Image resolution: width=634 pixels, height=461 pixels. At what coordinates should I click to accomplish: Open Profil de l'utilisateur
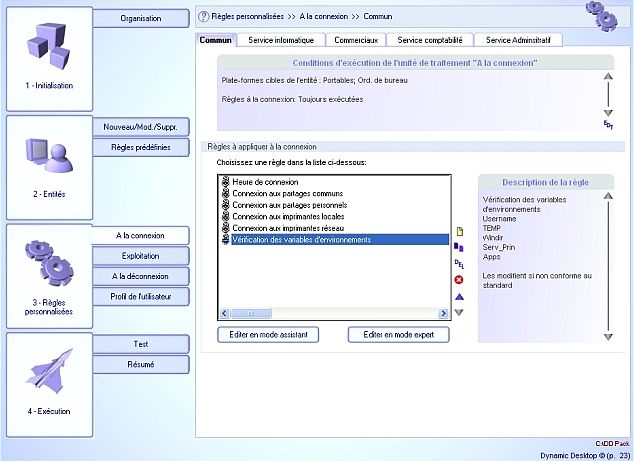(x=141, y=296)
